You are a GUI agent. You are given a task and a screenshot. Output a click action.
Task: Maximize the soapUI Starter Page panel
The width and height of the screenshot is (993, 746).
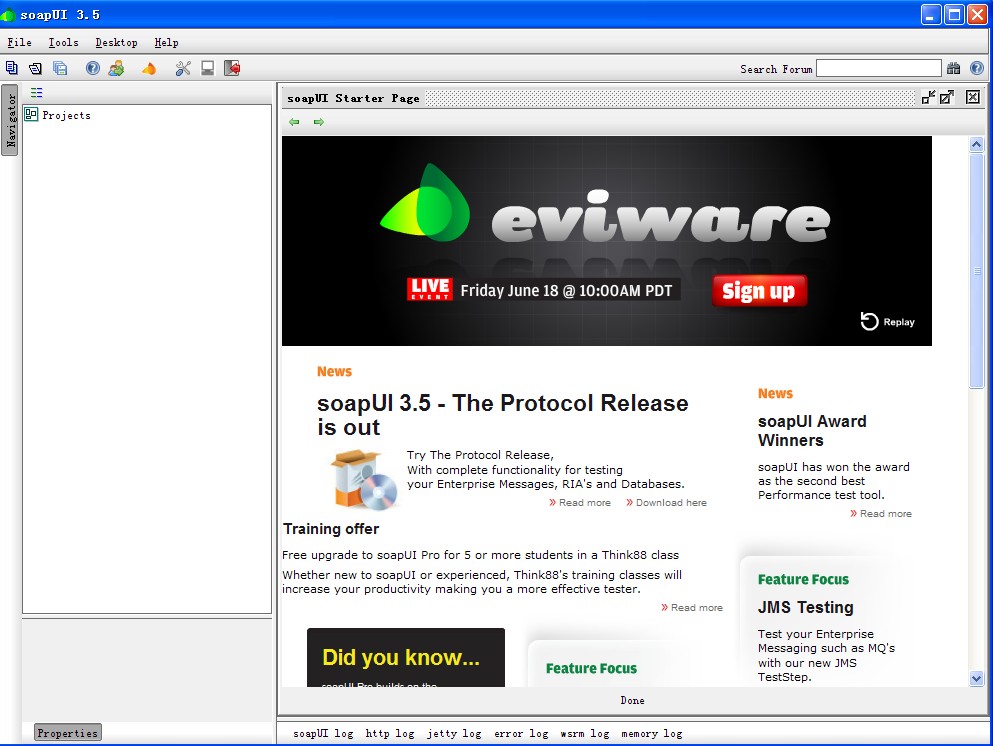[947, 97]
